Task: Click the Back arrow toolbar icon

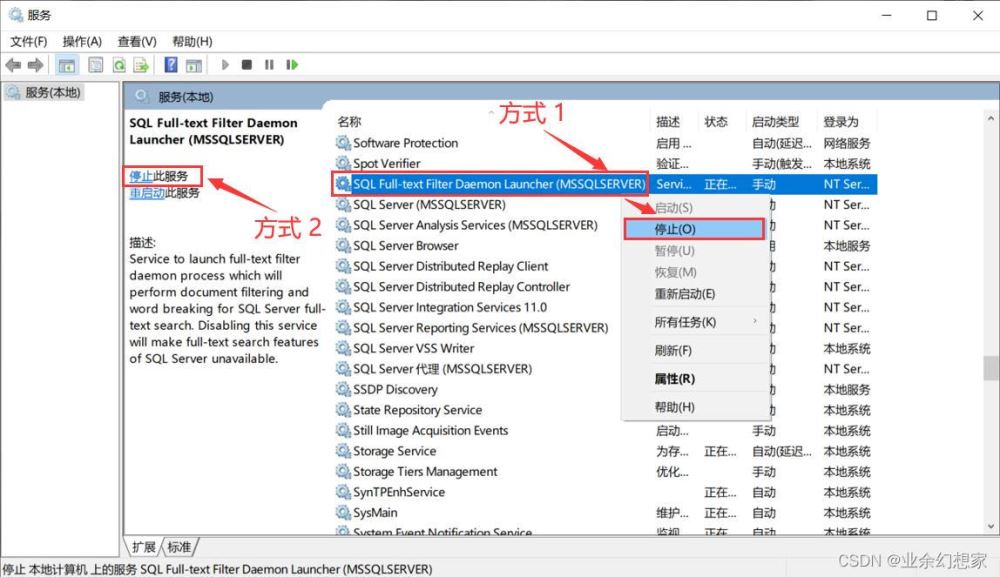Action: tap(13, 65)
